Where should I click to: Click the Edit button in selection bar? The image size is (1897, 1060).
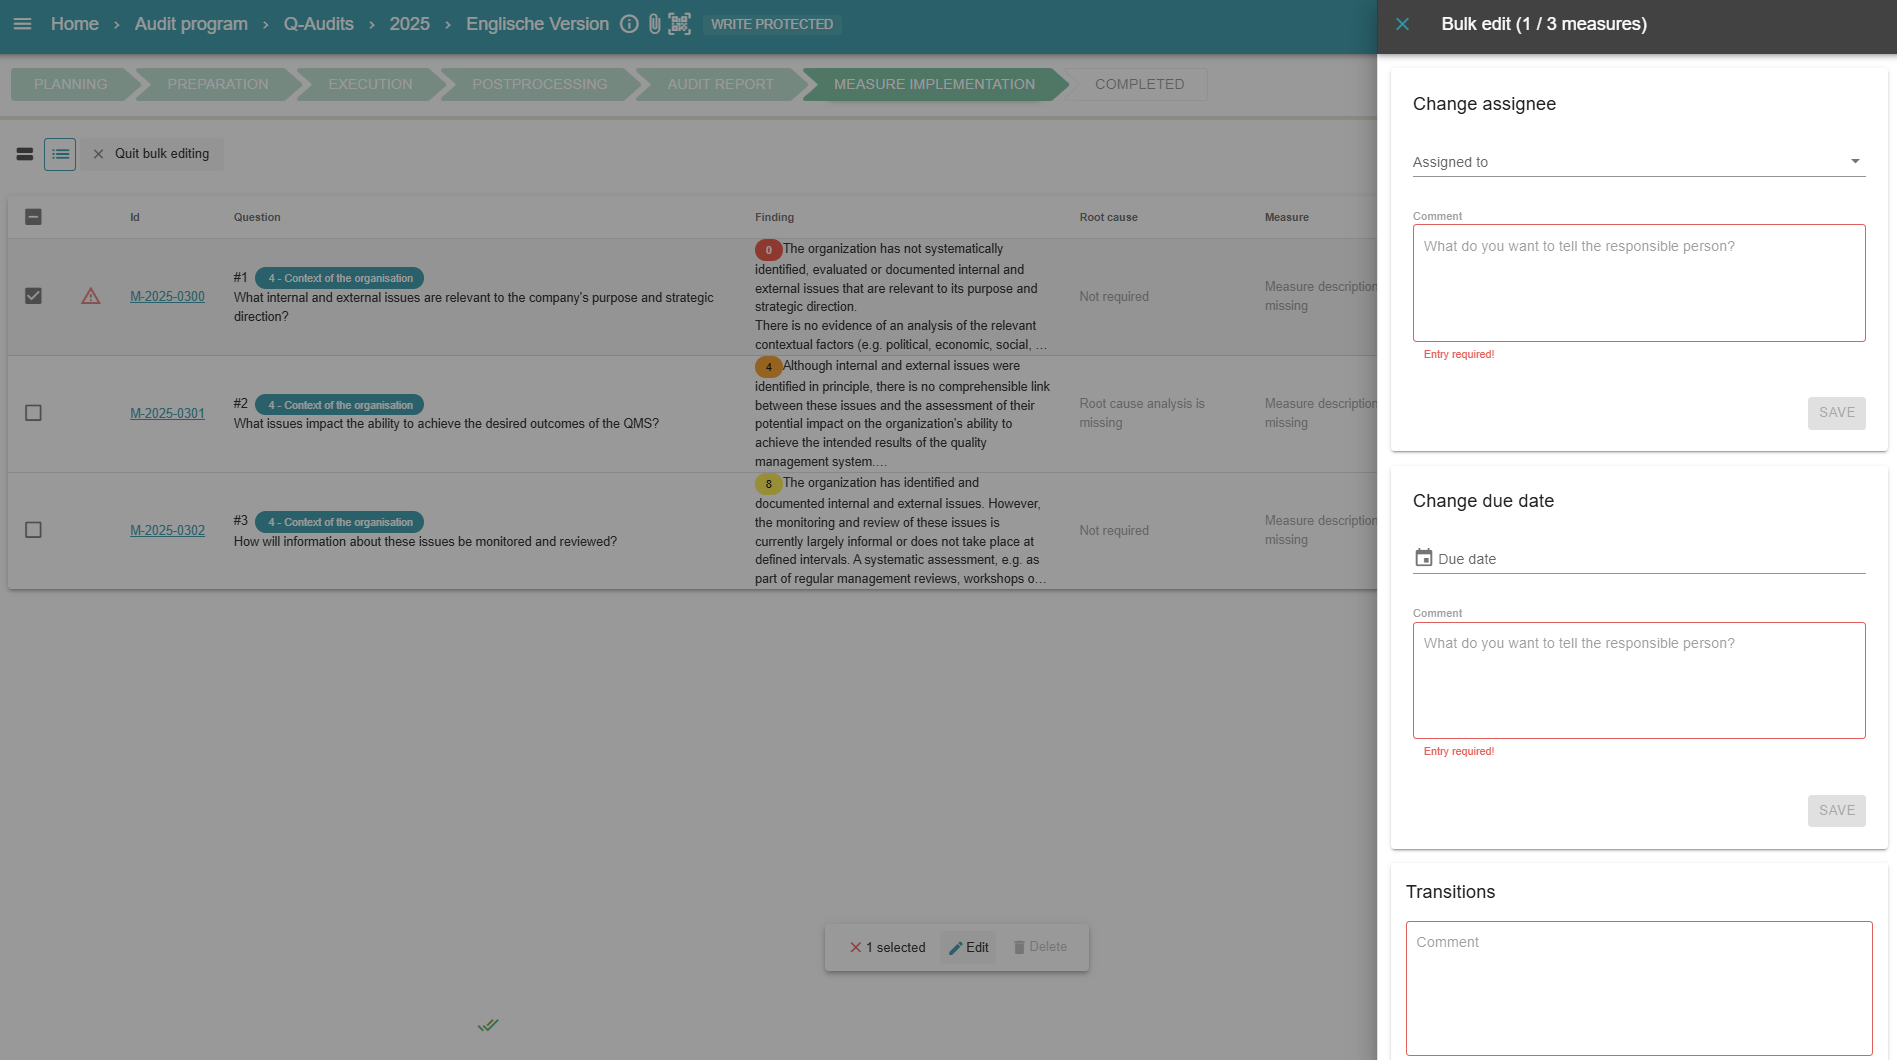click(x=968, y=947)
